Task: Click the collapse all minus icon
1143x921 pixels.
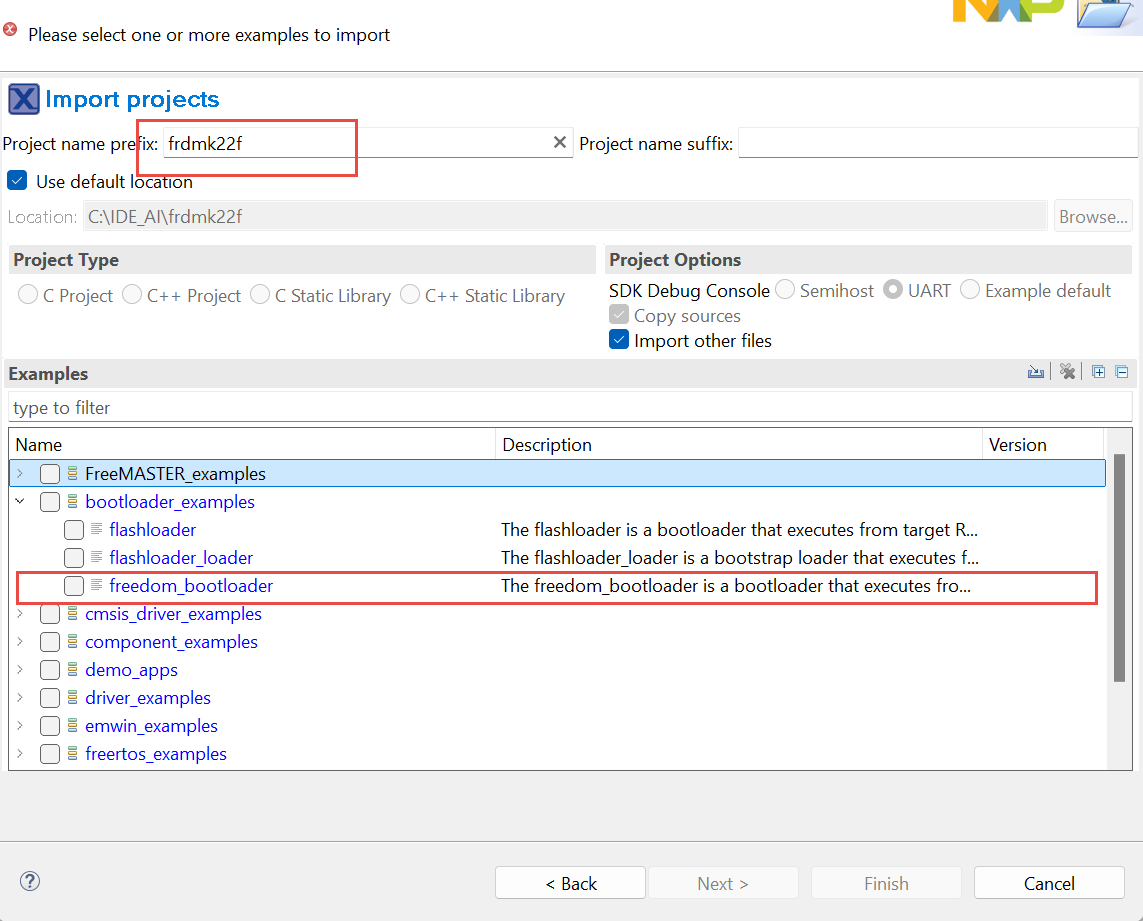Action: point(1122,373)
